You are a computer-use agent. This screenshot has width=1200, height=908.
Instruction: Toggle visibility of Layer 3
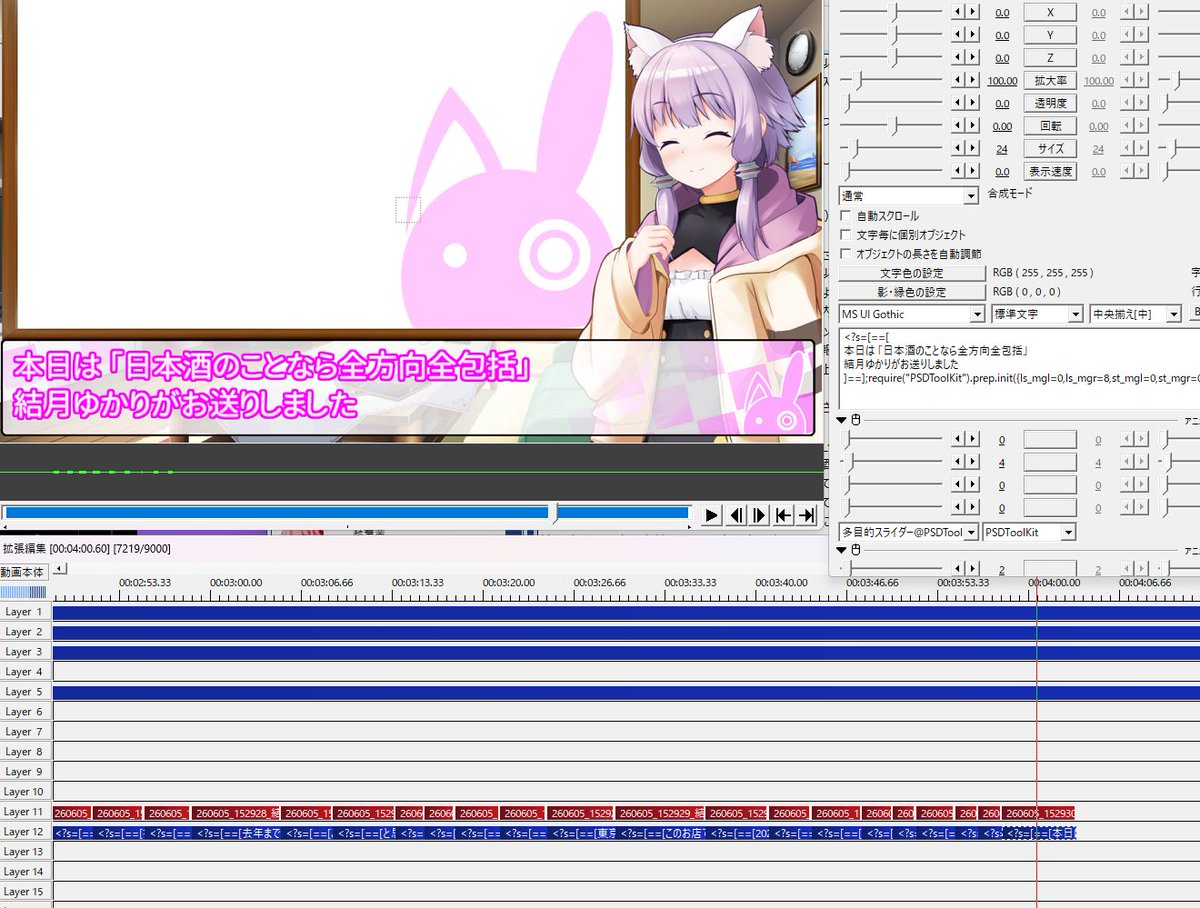tap(25, 652)
